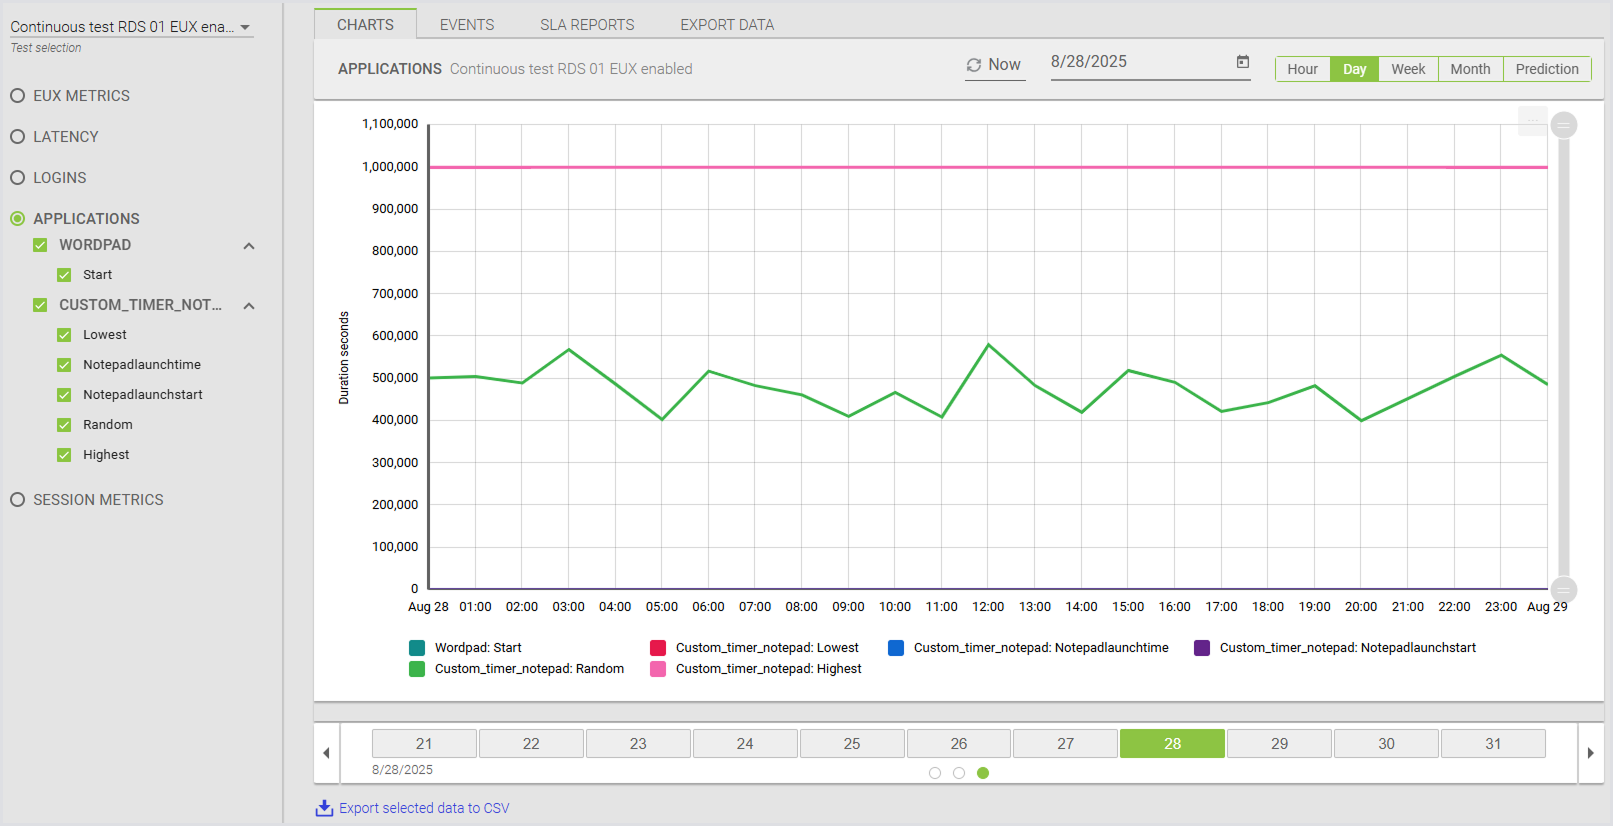This screenshot has width=1613, height=826.
Task: Go to next dates with right arrow
Action: 1590,753
